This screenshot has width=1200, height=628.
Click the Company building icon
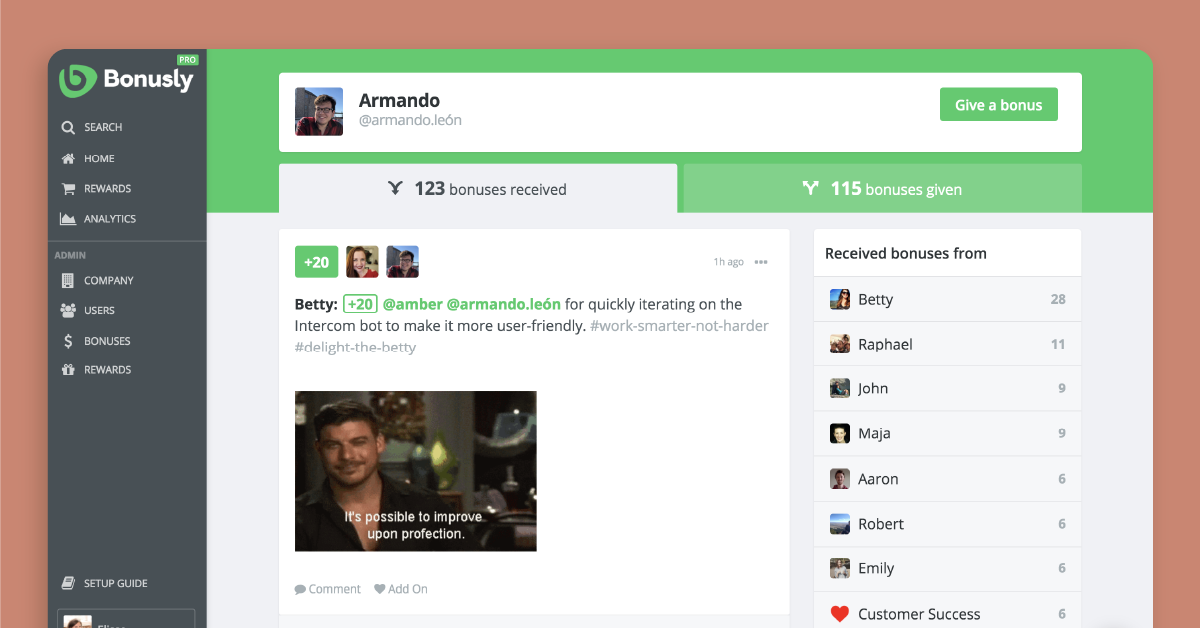click(x=68, y=280)
